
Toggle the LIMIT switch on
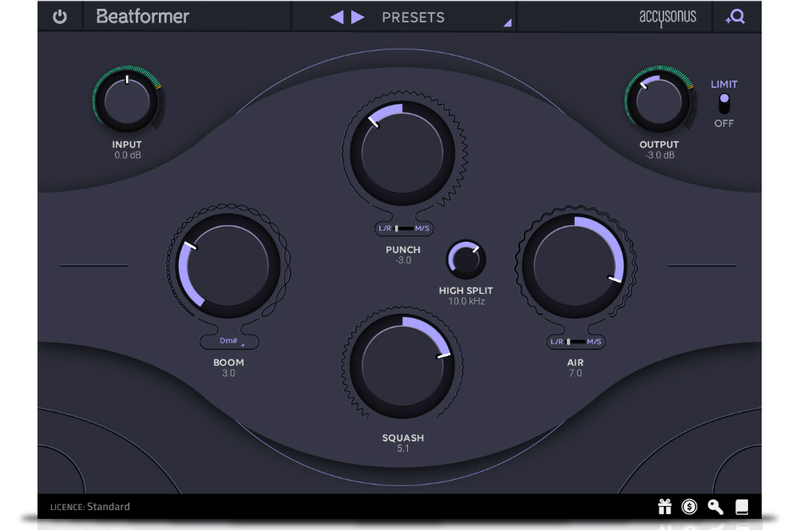pyautogui.click(x=724, y=104)
